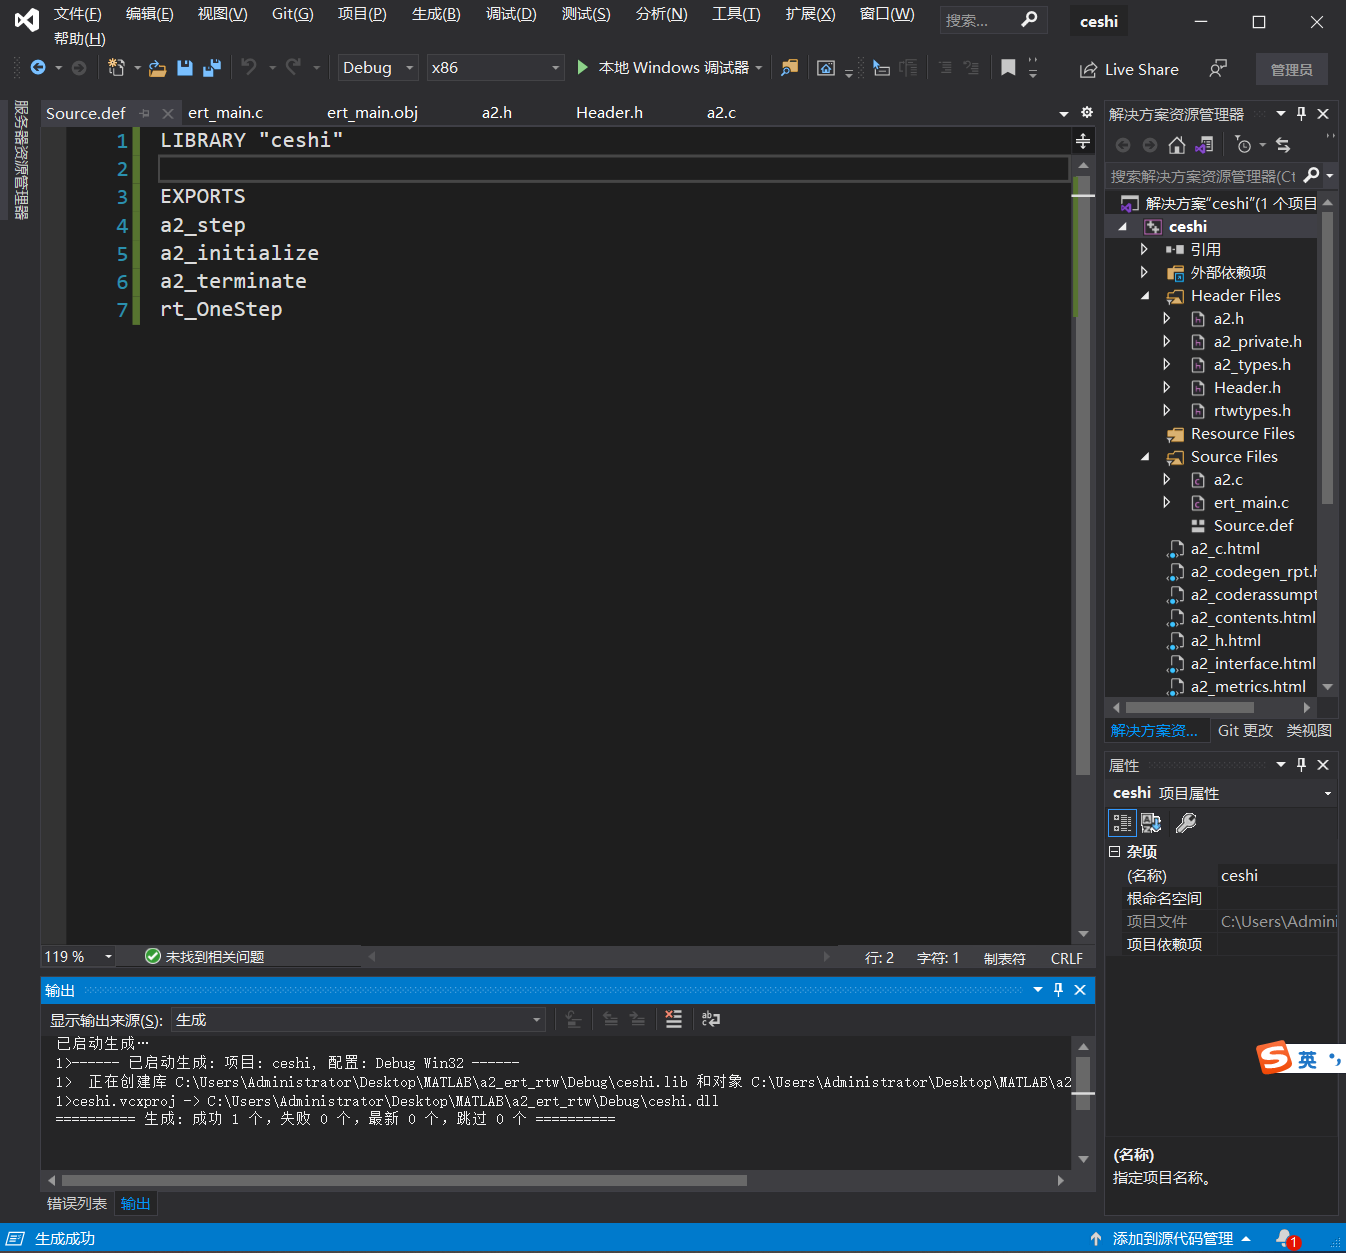1346x1253 pixels.
Task: Click the Home icon in Solution Explorer
Action: tap(1177, 144)
